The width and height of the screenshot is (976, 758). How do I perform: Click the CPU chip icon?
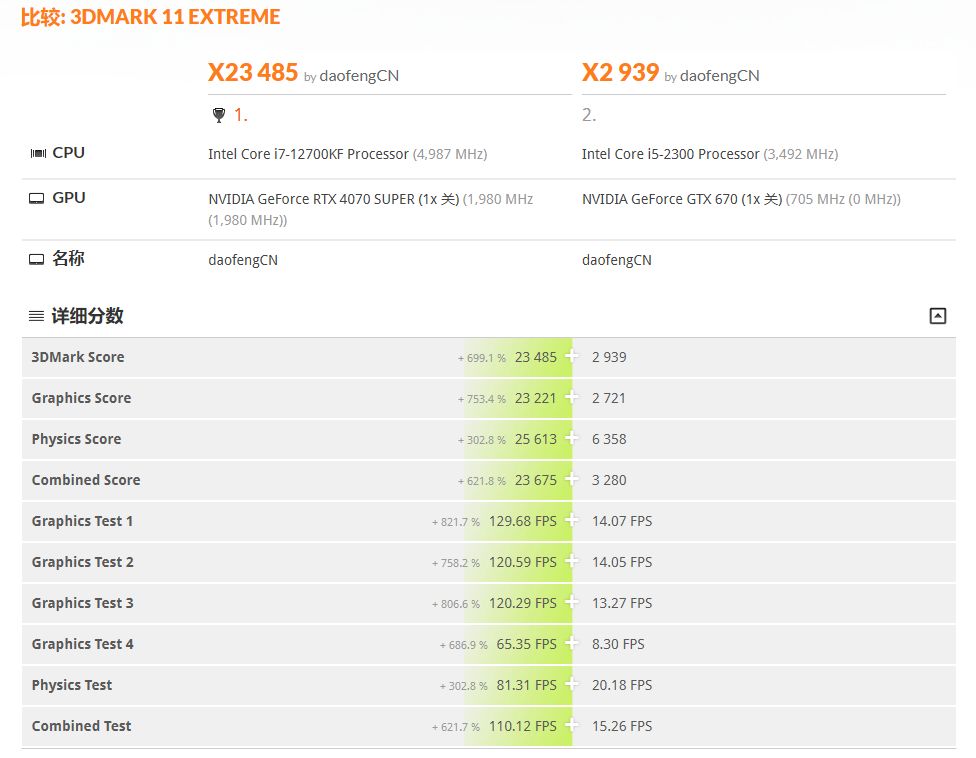click(38, 153)
